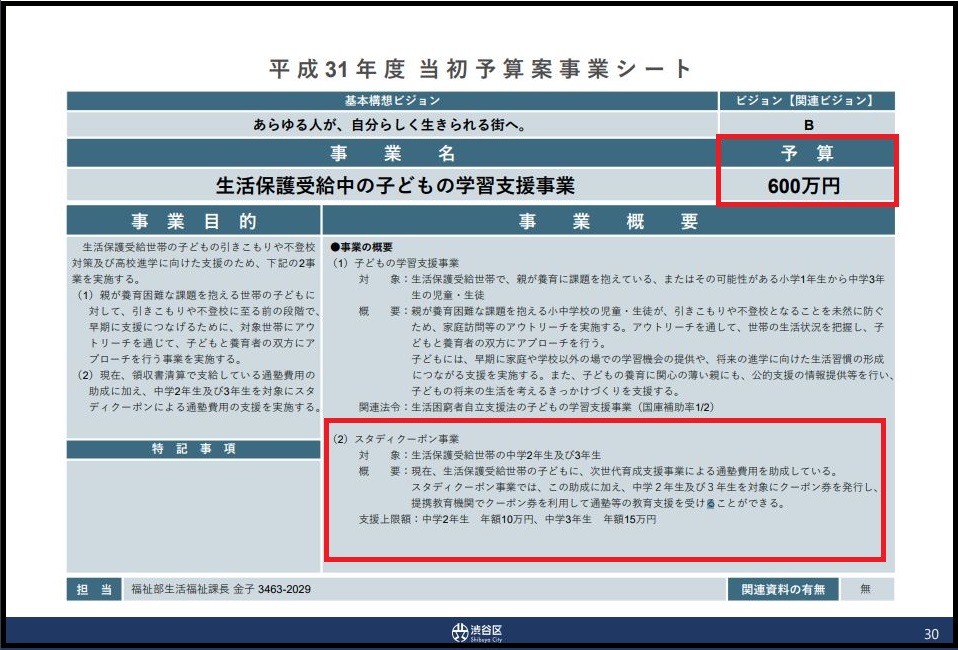Click the 事業目的 section header
Image resolution: width=958 pixels, height=650 pixels.
193,221
